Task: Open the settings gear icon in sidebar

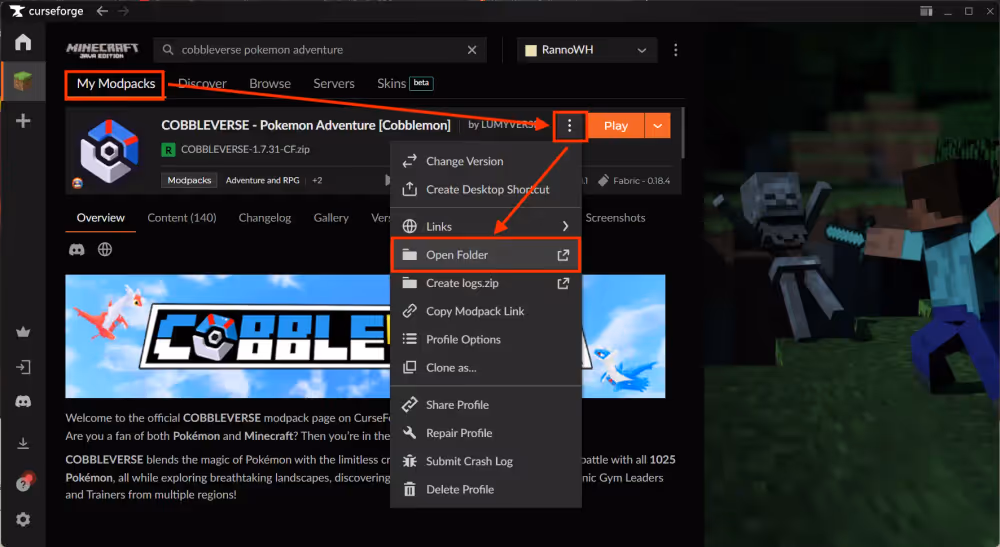Action: tap(23, 520)
